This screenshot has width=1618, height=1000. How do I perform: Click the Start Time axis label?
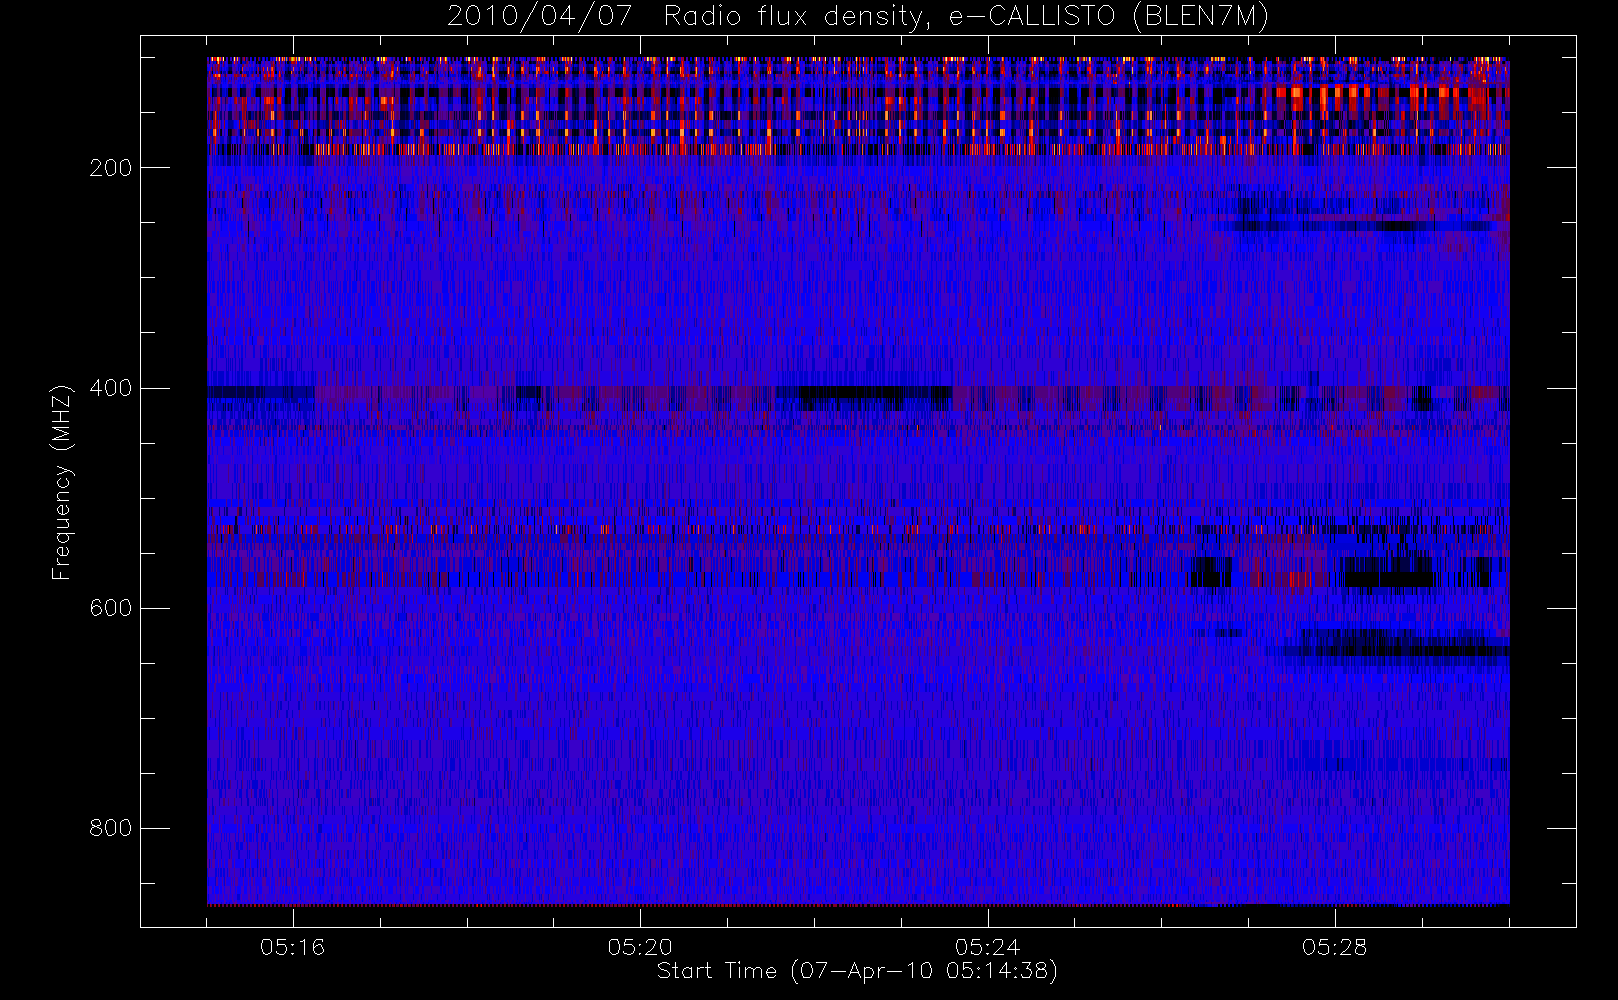[x=857, y=971]
